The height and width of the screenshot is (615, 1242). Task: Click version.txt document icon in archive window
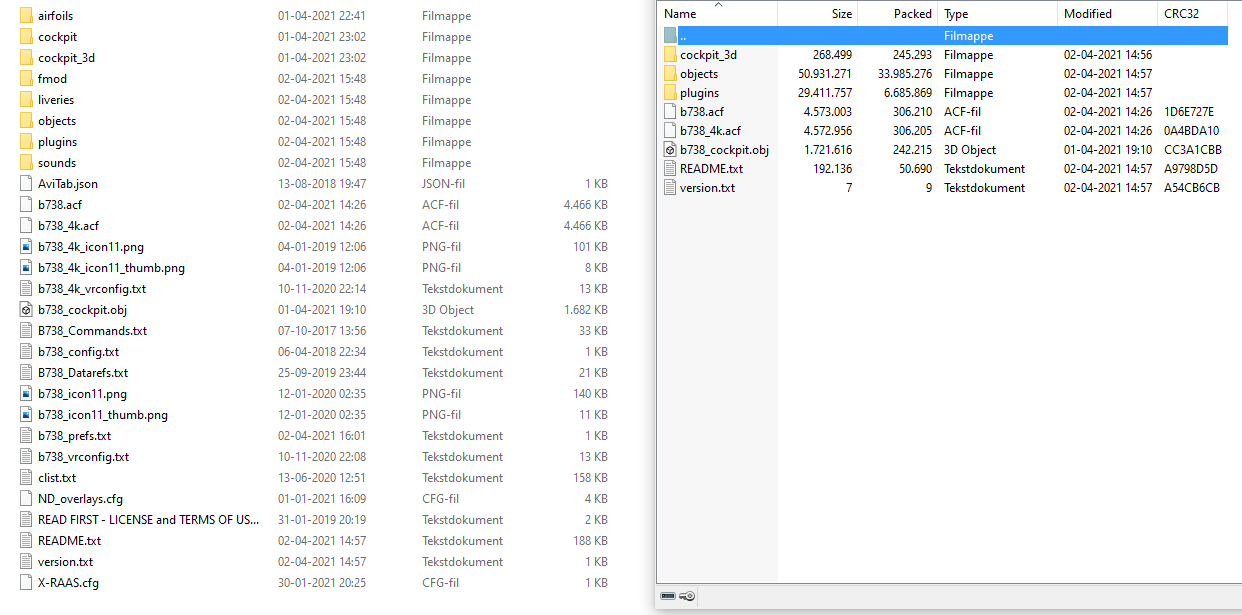[670, 188]
